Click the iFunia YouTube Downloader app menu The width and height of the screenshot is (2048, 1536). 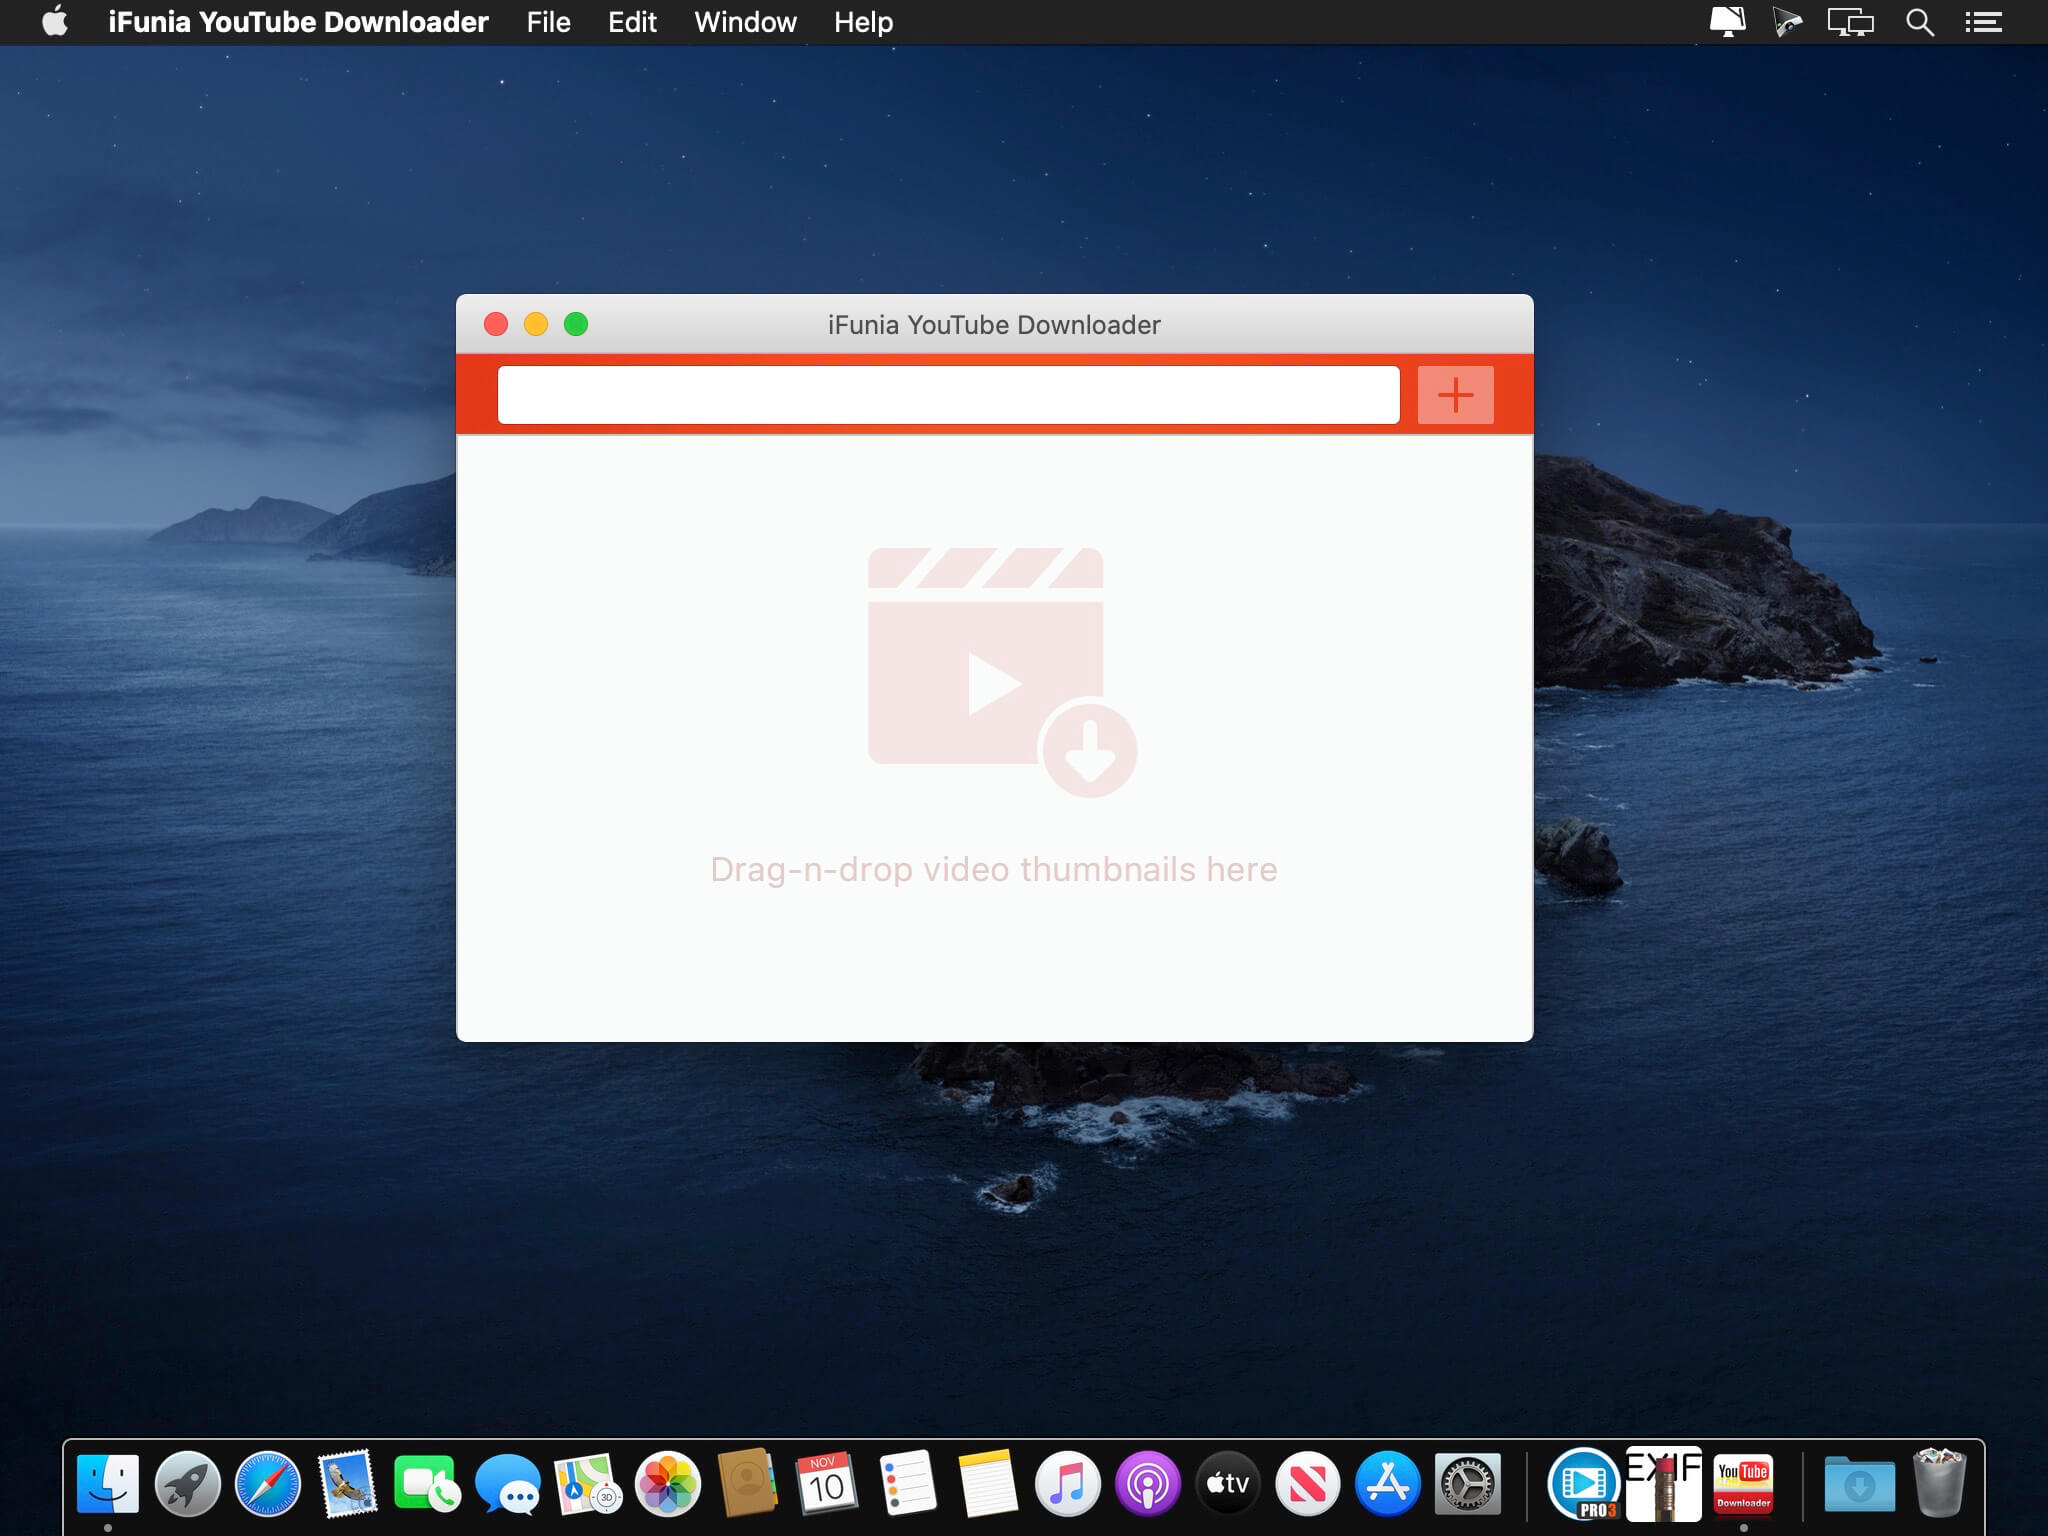tap(298, 22)
